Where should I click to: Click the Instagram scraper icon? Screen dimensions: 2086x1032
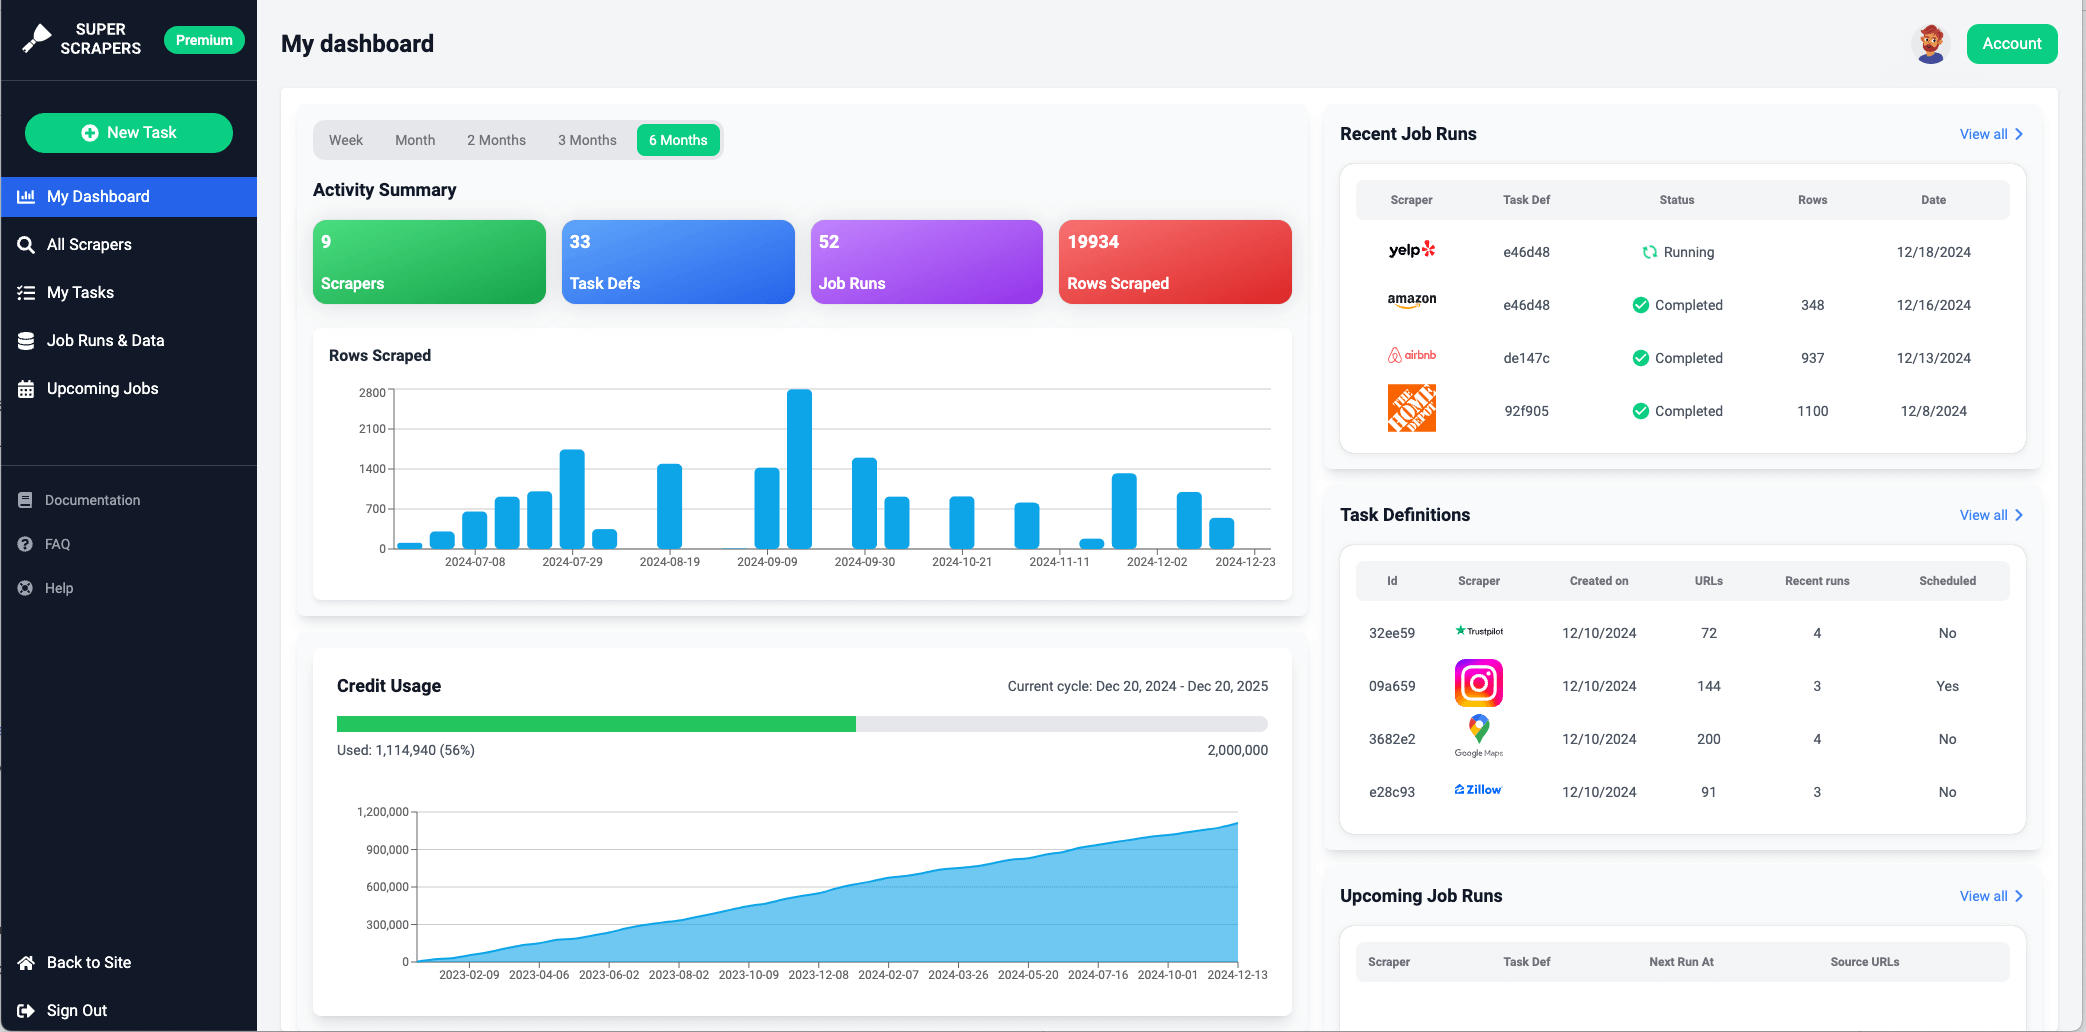click(1478, 684)
